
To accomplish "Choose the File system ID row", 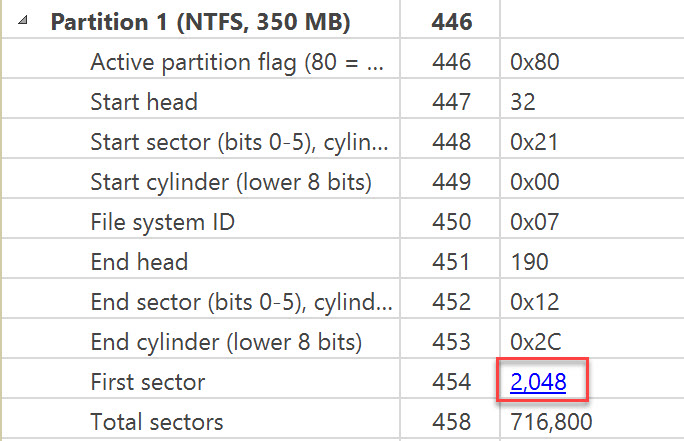I will tap(162, 222).
